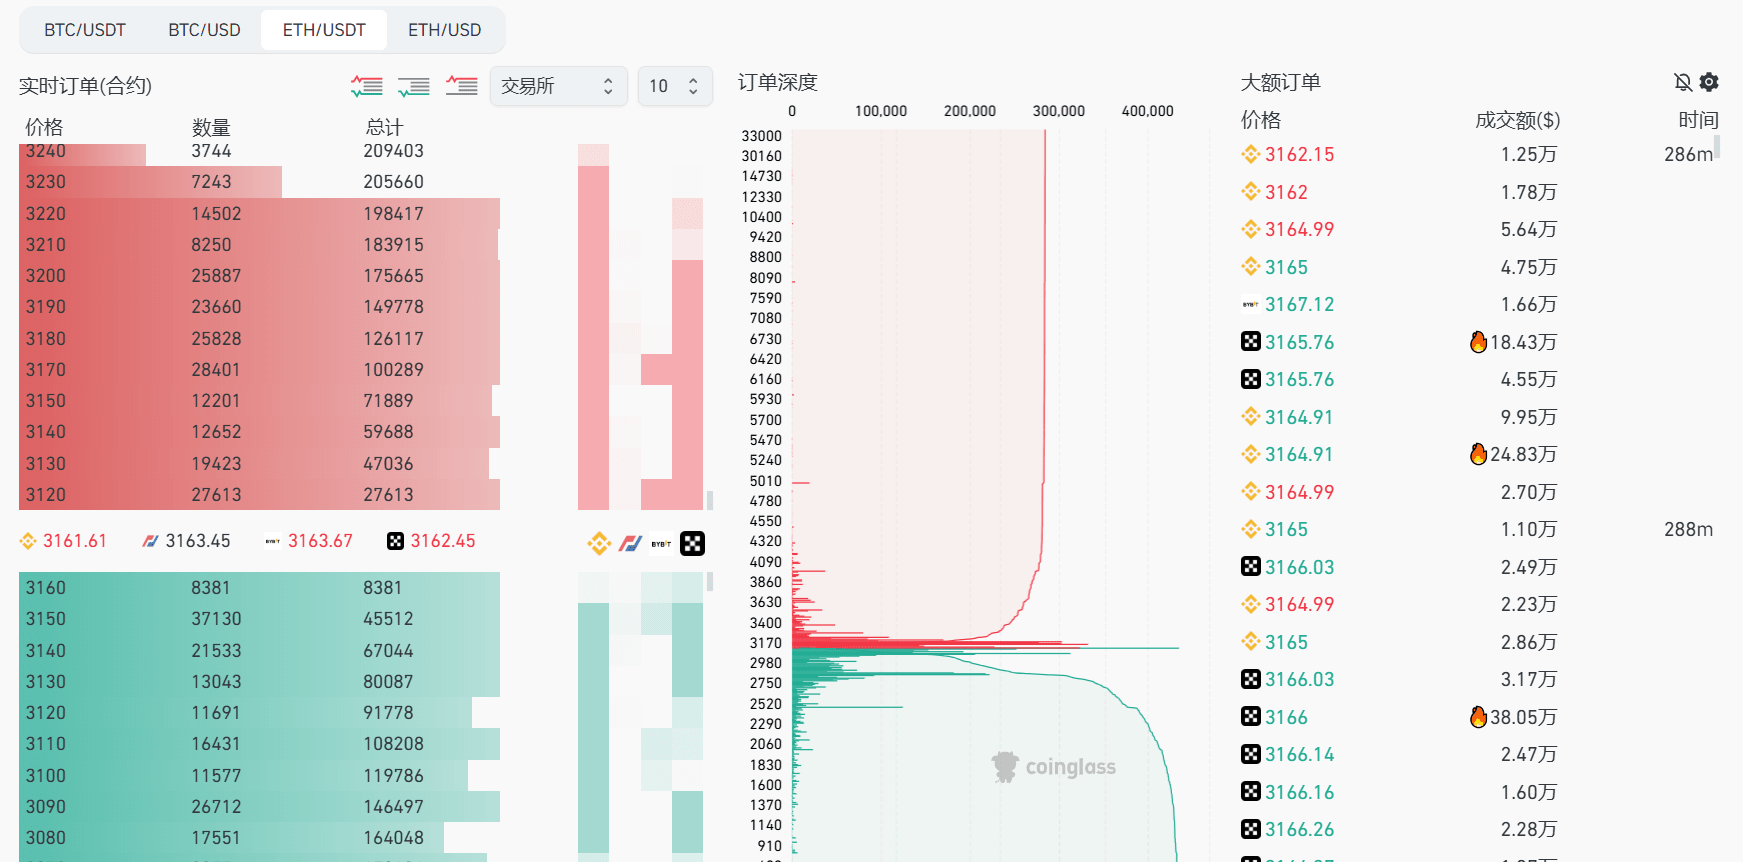The height and width of the screenshot is (862, 1743).
Task: Select bid quantity 37130
Action: click(x=216, y=619)
